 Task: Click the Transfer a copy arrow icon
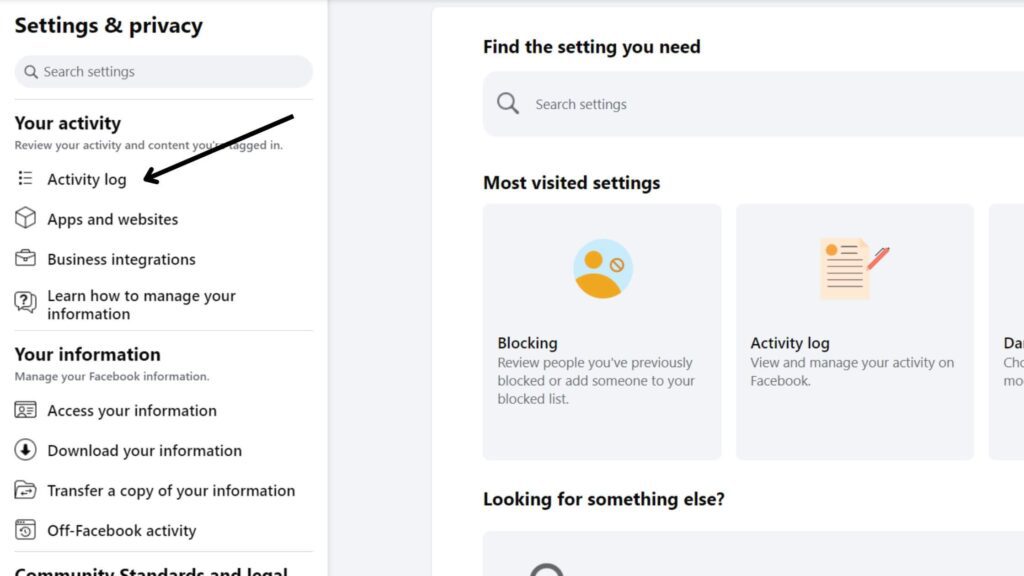click(24, 490)
